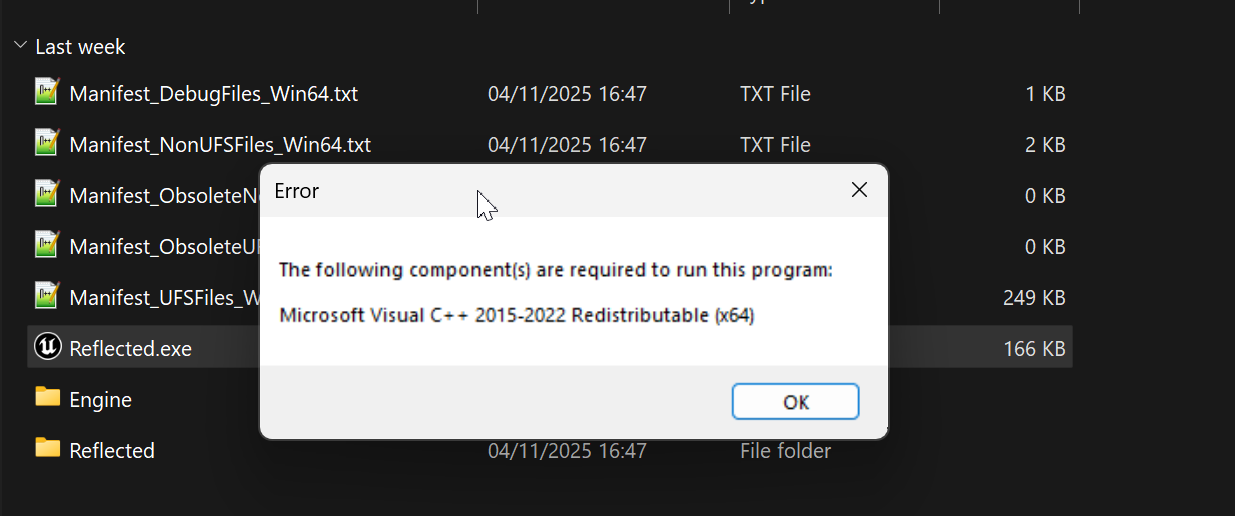Viewport: 1235px width, 516px height.
Task: Select the Last week group header
Action: pos(80,47)
